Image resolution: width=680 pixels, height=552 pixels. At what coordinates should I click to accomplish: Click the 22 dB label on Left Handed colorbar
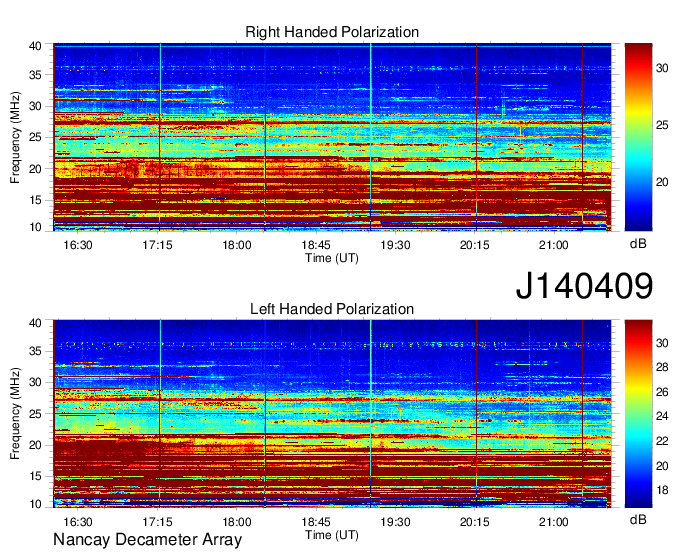662,441
